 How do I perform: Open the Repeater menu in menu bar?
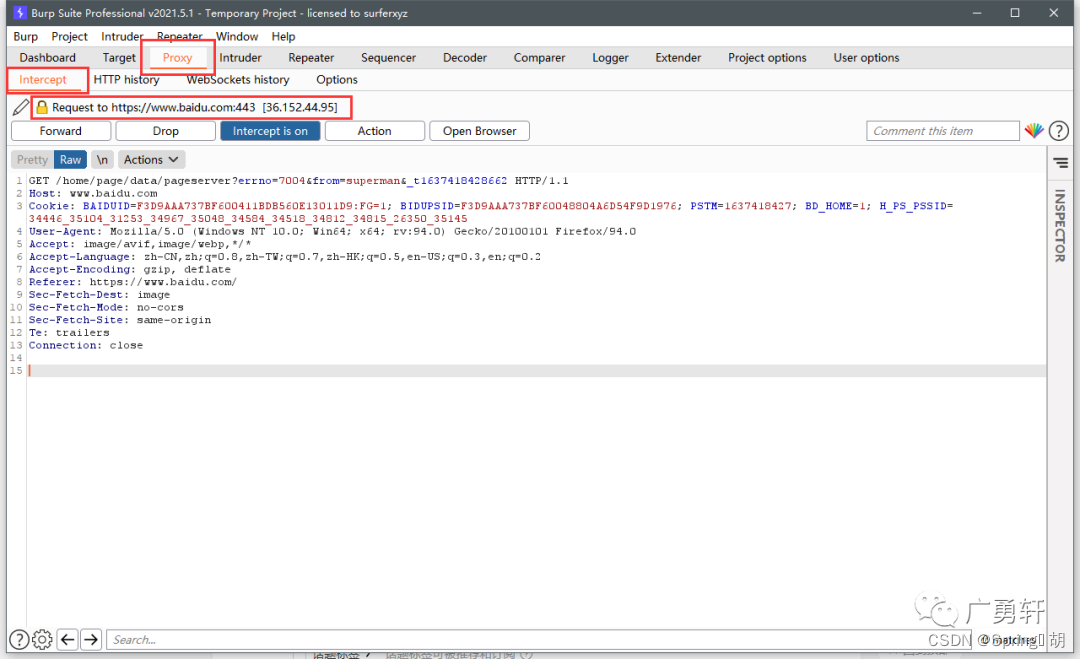click(179, 36)
